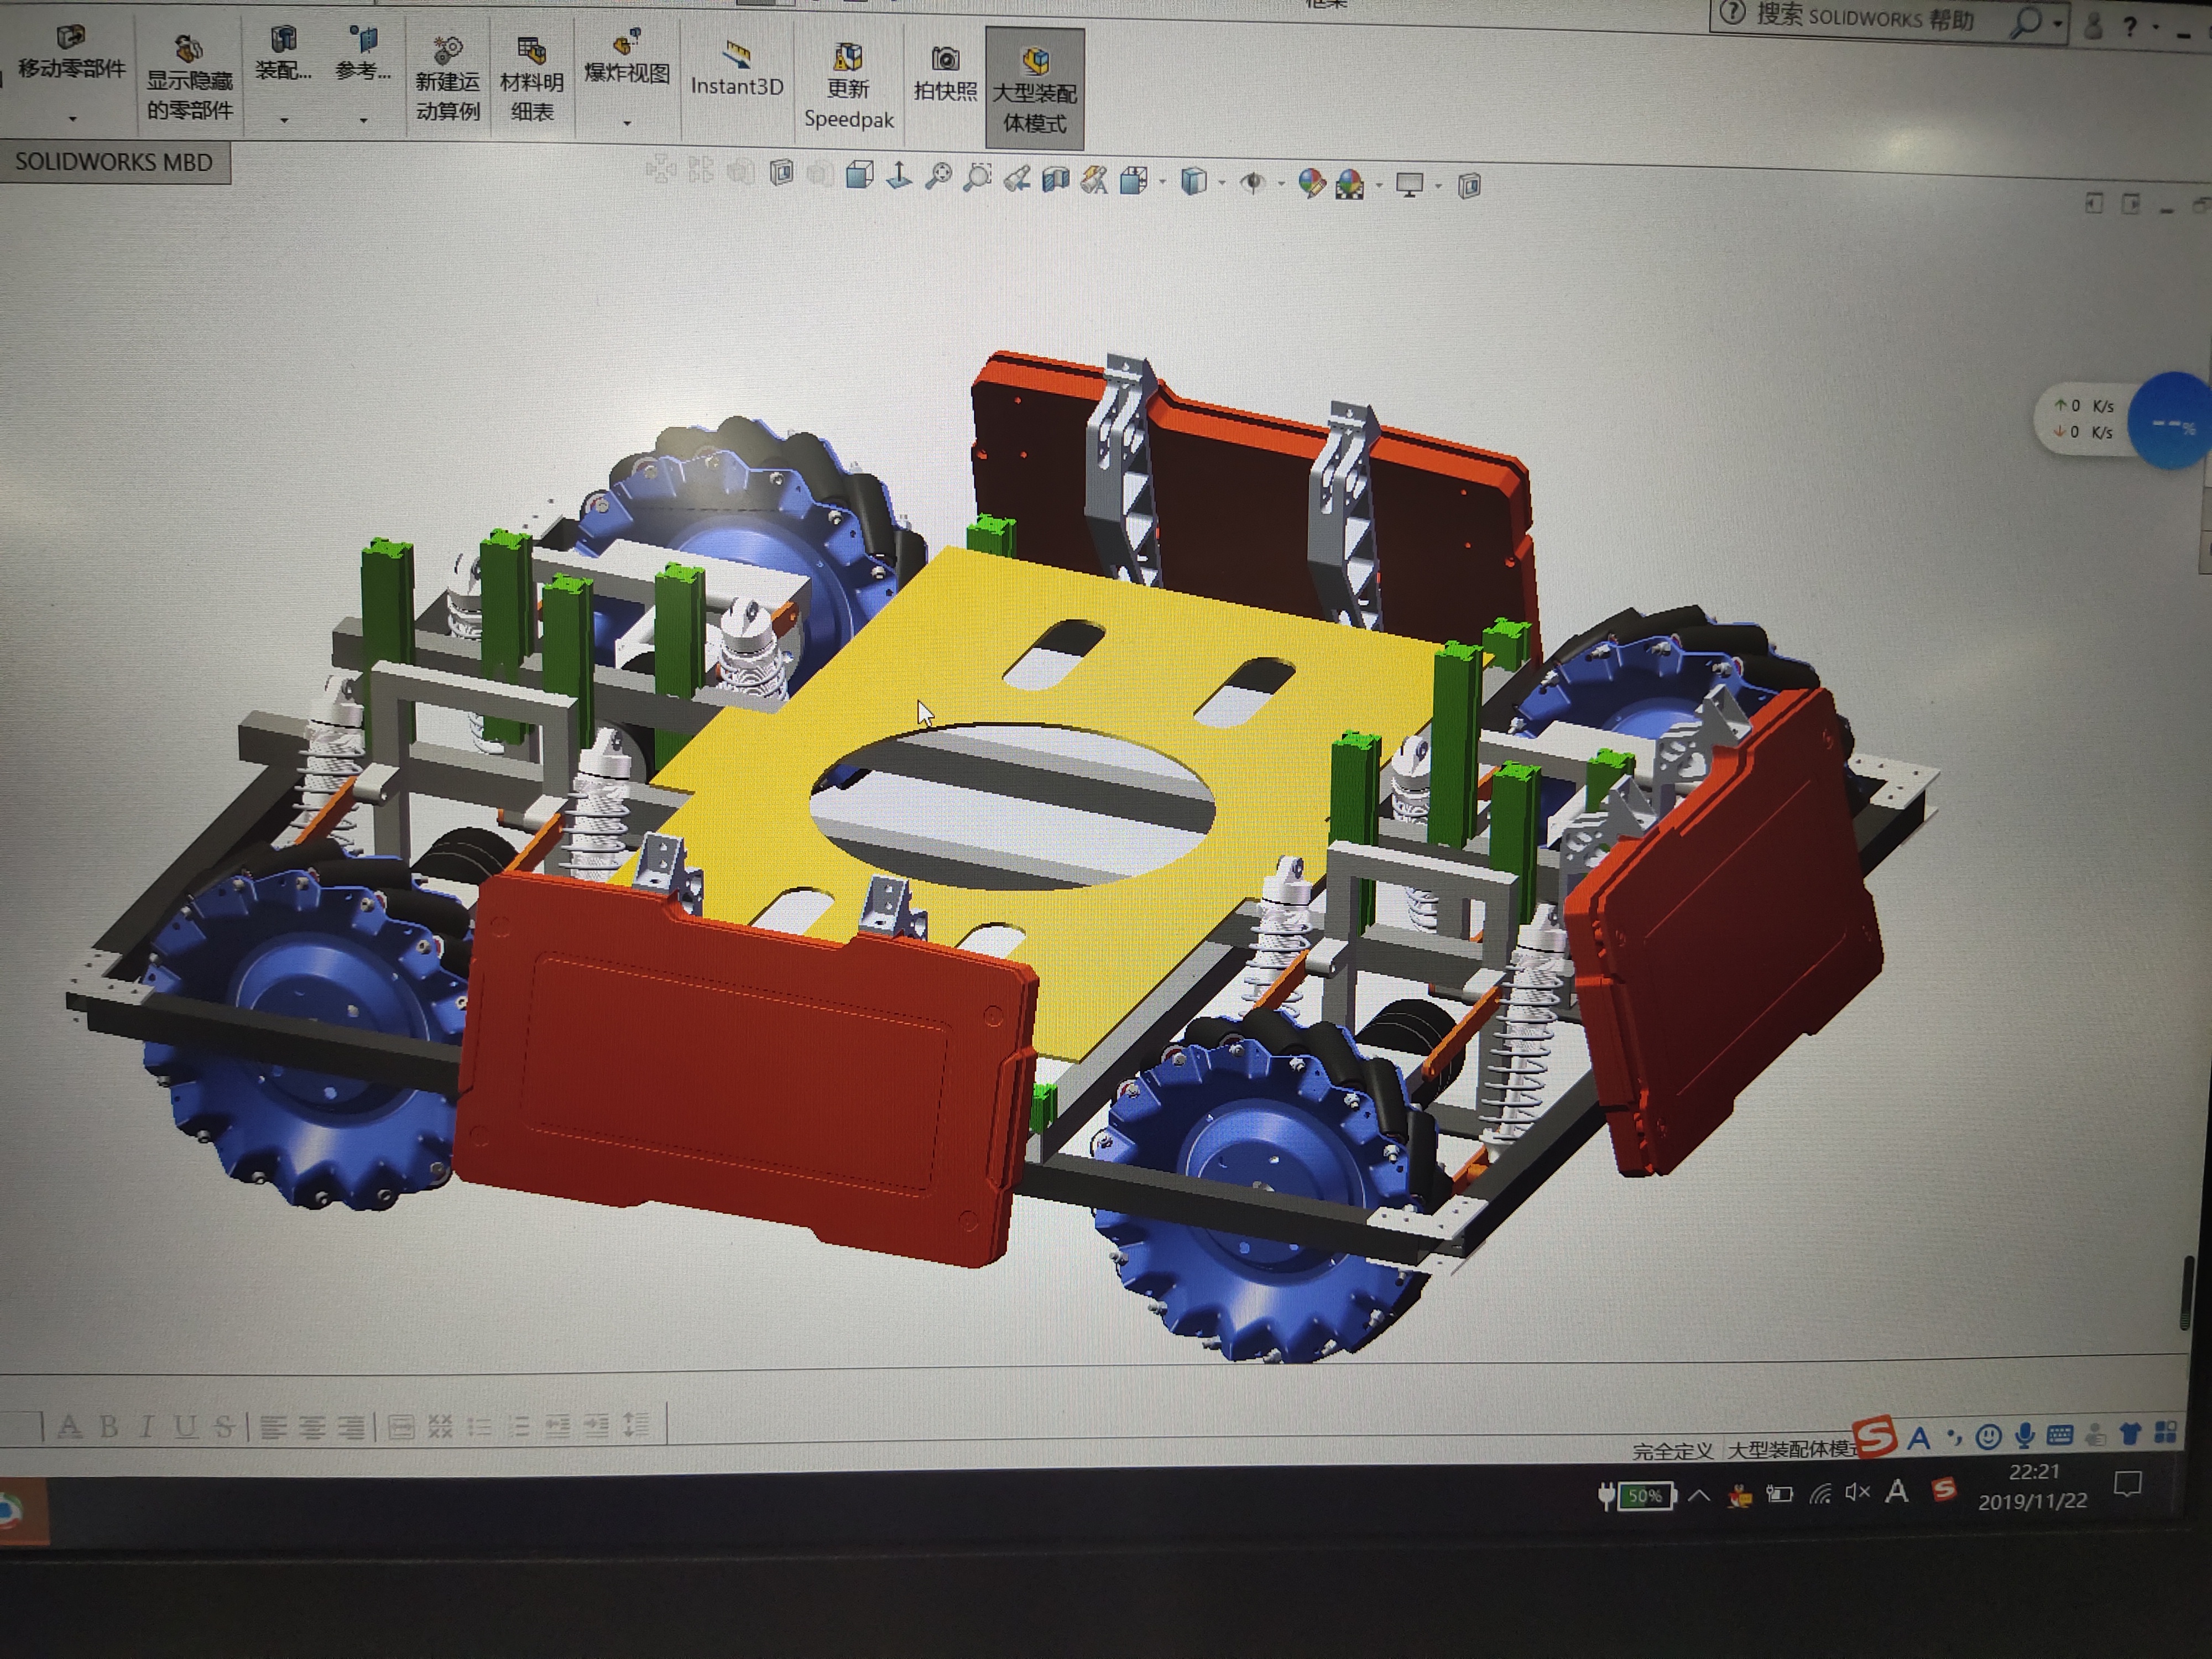Click the Section View icon
The height and width of the screenshot is (1659, 2212).
1056,179
